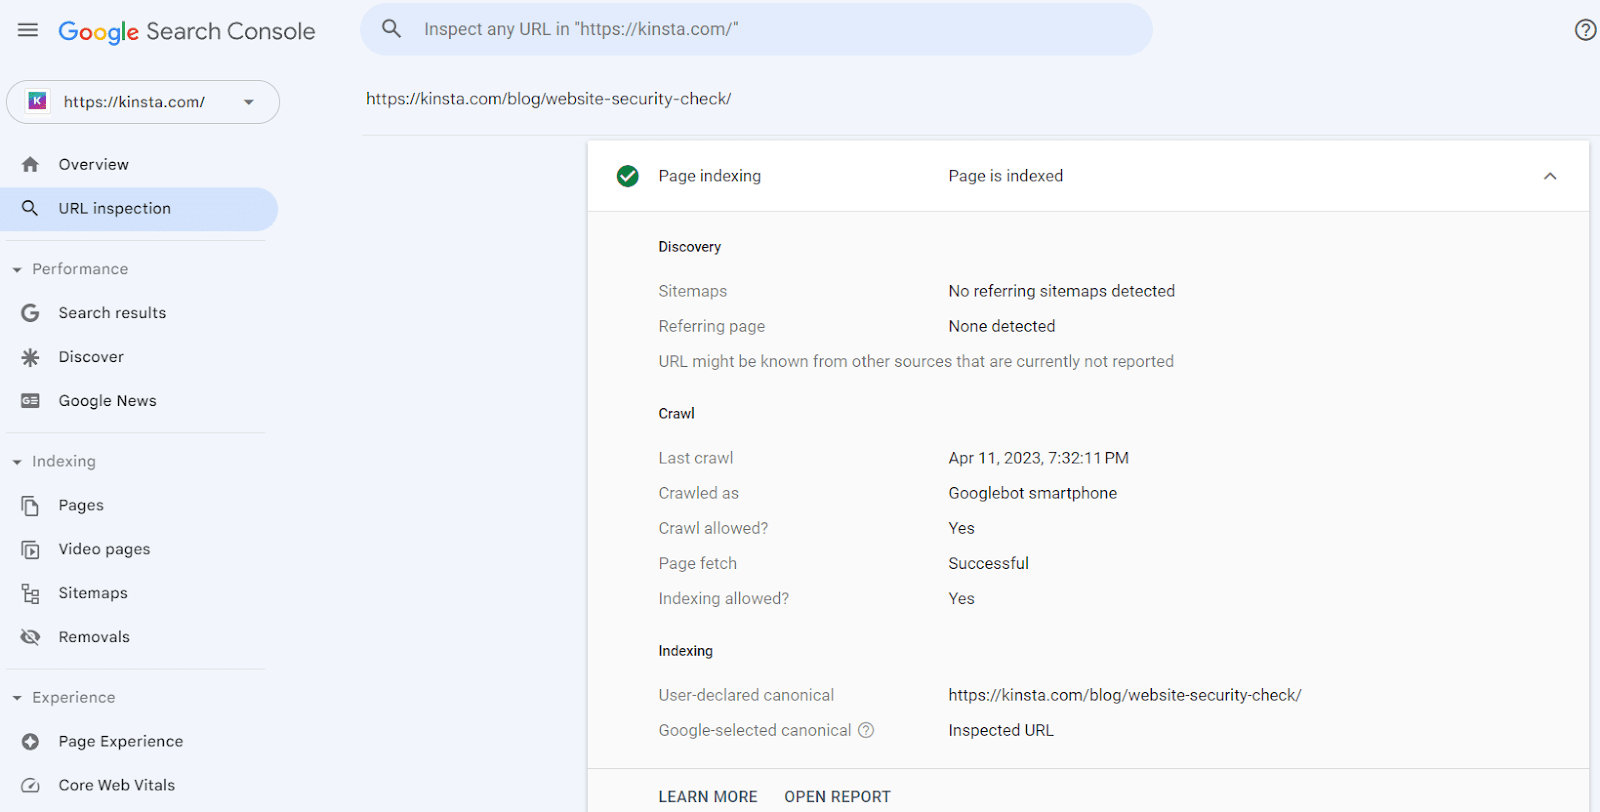This screenshot has width=1600, height=812.
Task: Collapse the Indexing sidebar group
Action: [x=17, y=462]
